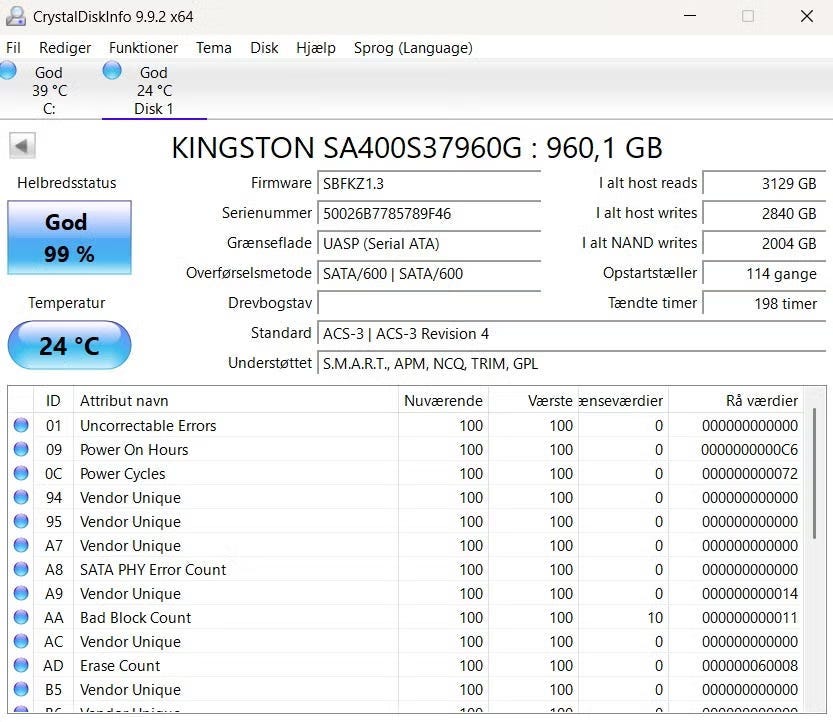The width and height of the screenshot is (833, 722).
Task: Click status dot of attribute 95 row
Action: [21, 521]
